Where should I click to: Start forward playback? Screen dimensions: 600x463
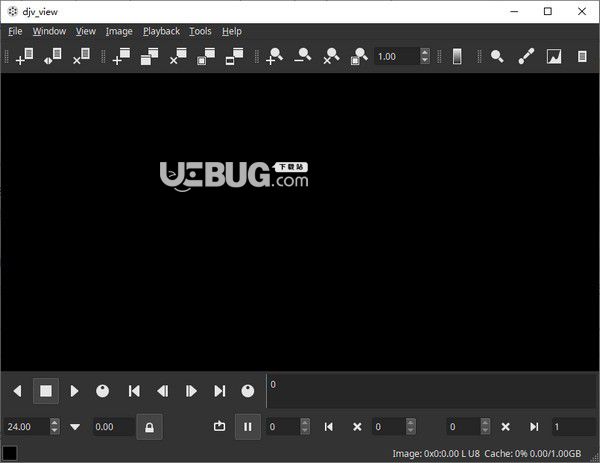coord(74,391)
